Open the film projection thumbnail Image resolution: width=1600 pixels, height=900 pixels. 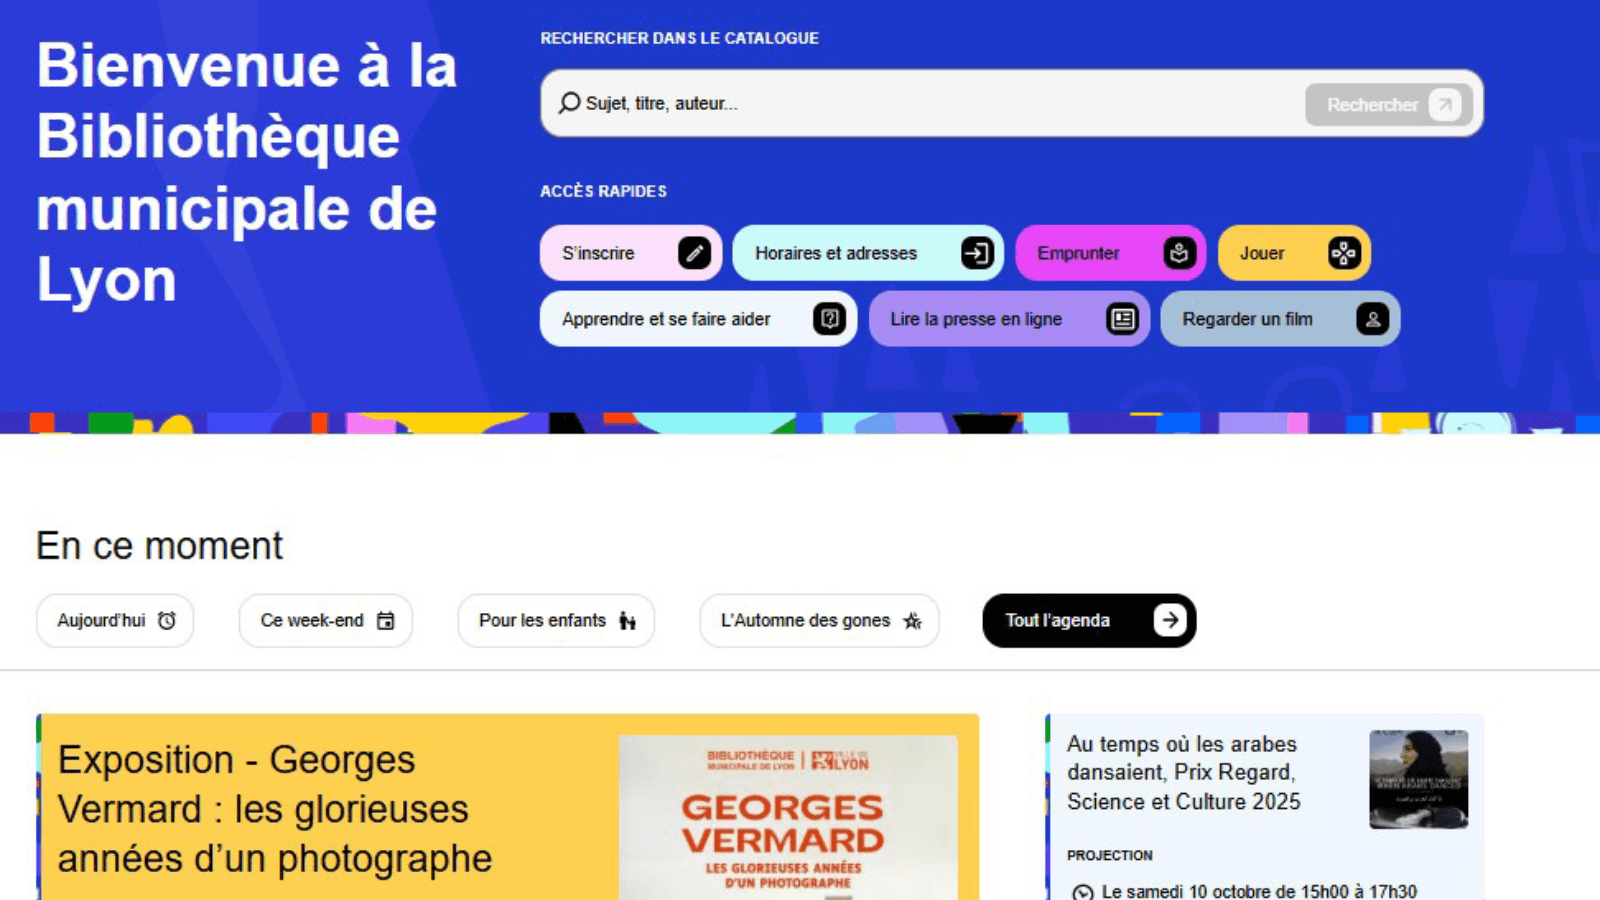coord(1419,779)
